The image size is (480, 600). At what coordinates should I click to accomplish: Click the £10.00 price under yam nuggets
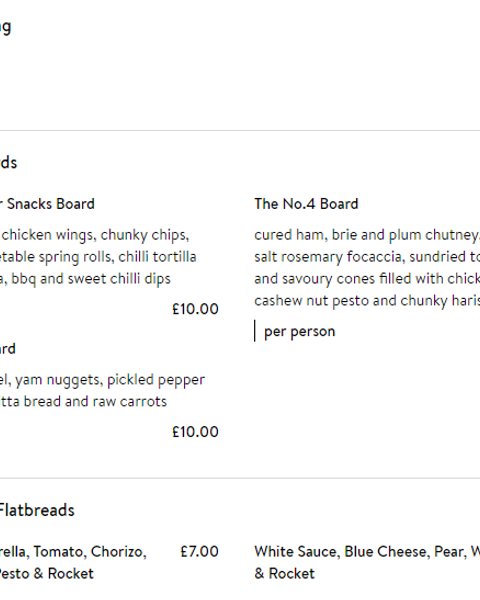point(195,432)
